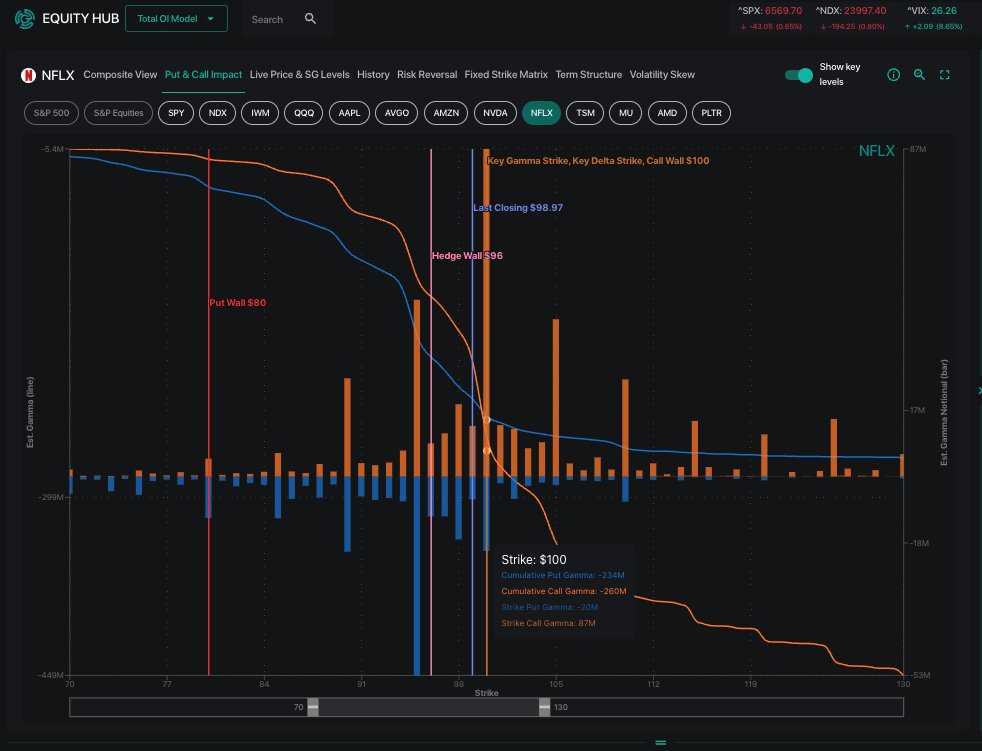The height and width of the screenshot is (751, 982).
Task: Open the Volatility Skew tab
Action: click(662, 74)
